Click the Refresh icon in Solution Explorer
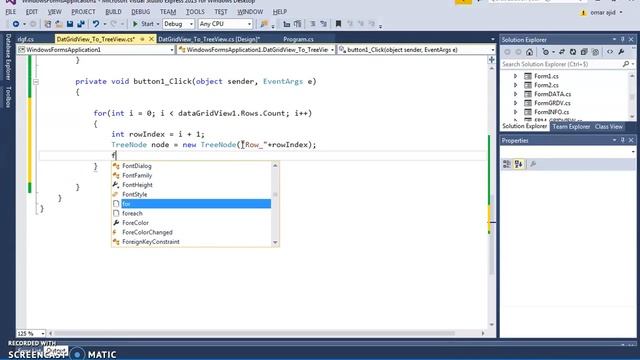This screenshot has width=640, height=360. tap(573, 52)
